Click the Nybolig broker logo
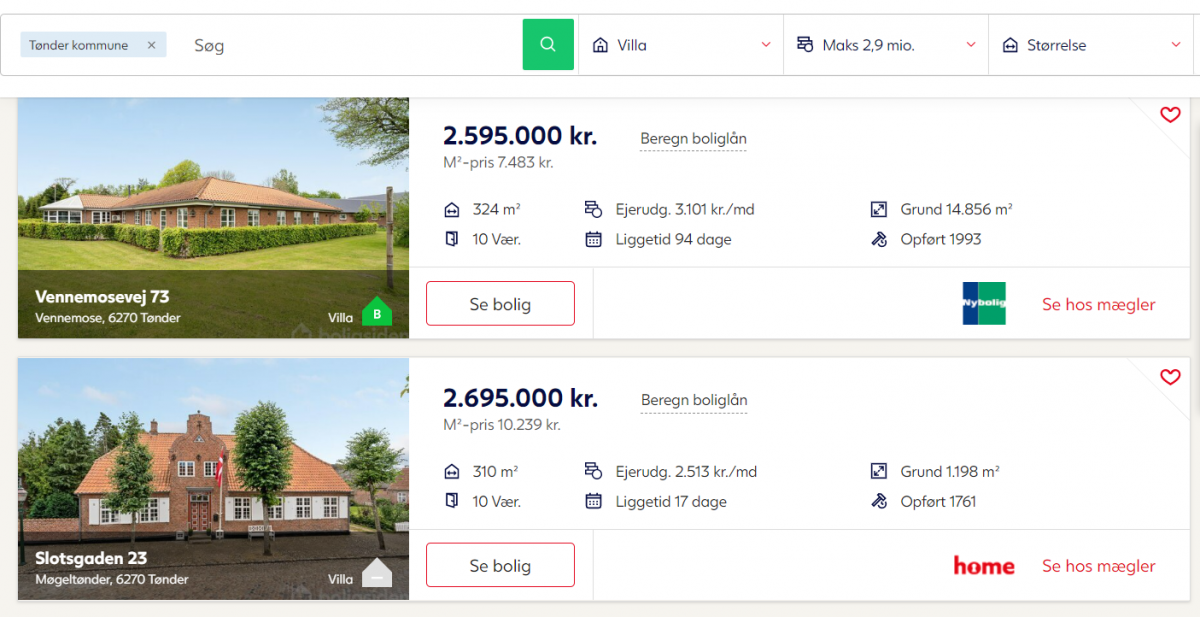Screen dimensions: 1200x617 984,303
